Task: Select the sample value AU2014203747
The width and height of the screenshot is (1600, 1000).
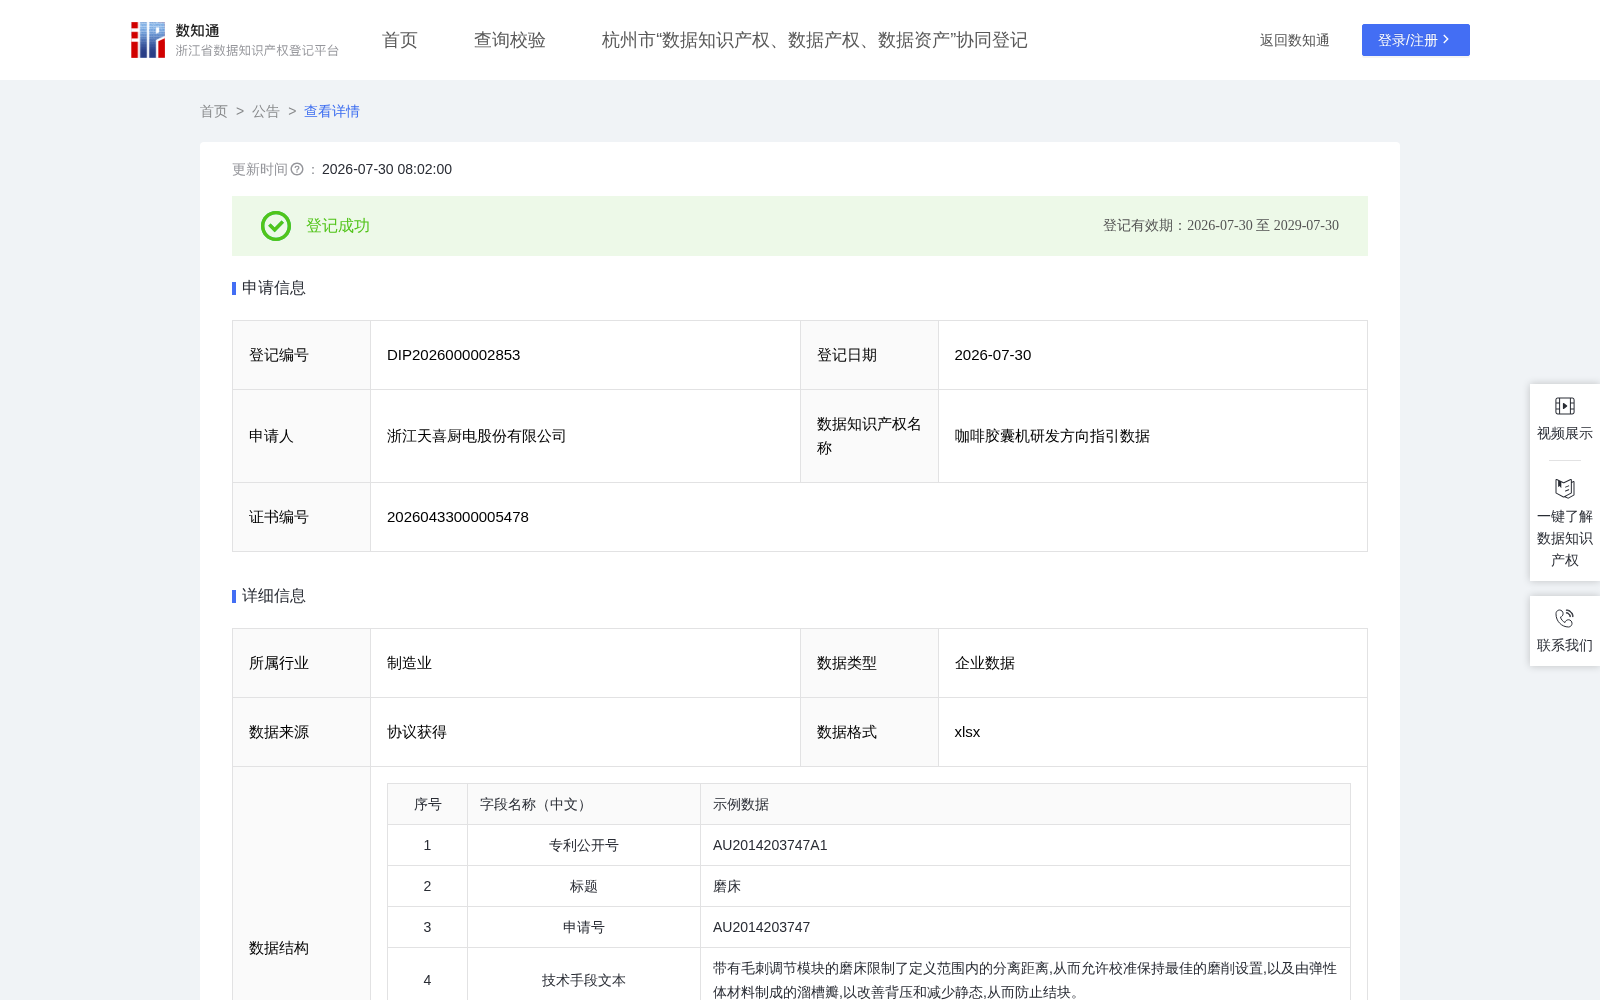Action: [x=762, y=927]
